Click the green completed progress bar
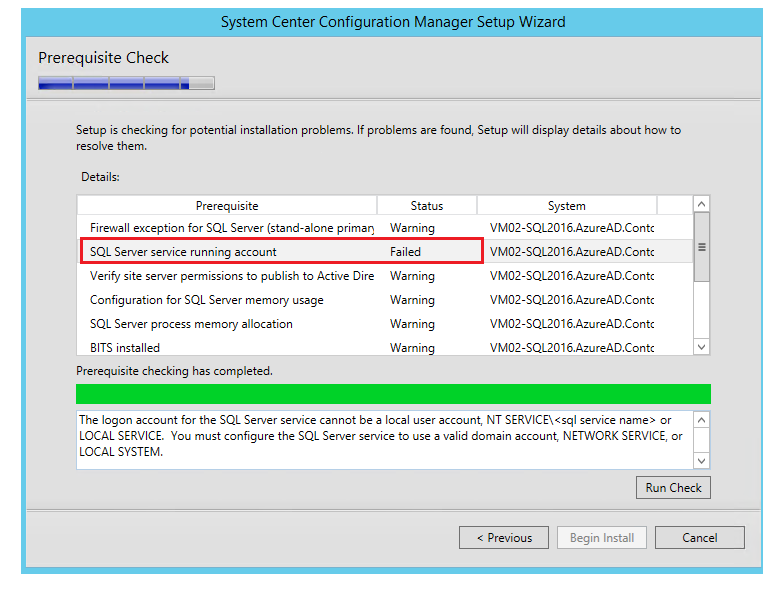The height and width of the screenshot is (589, 779). tap(393, 394)
